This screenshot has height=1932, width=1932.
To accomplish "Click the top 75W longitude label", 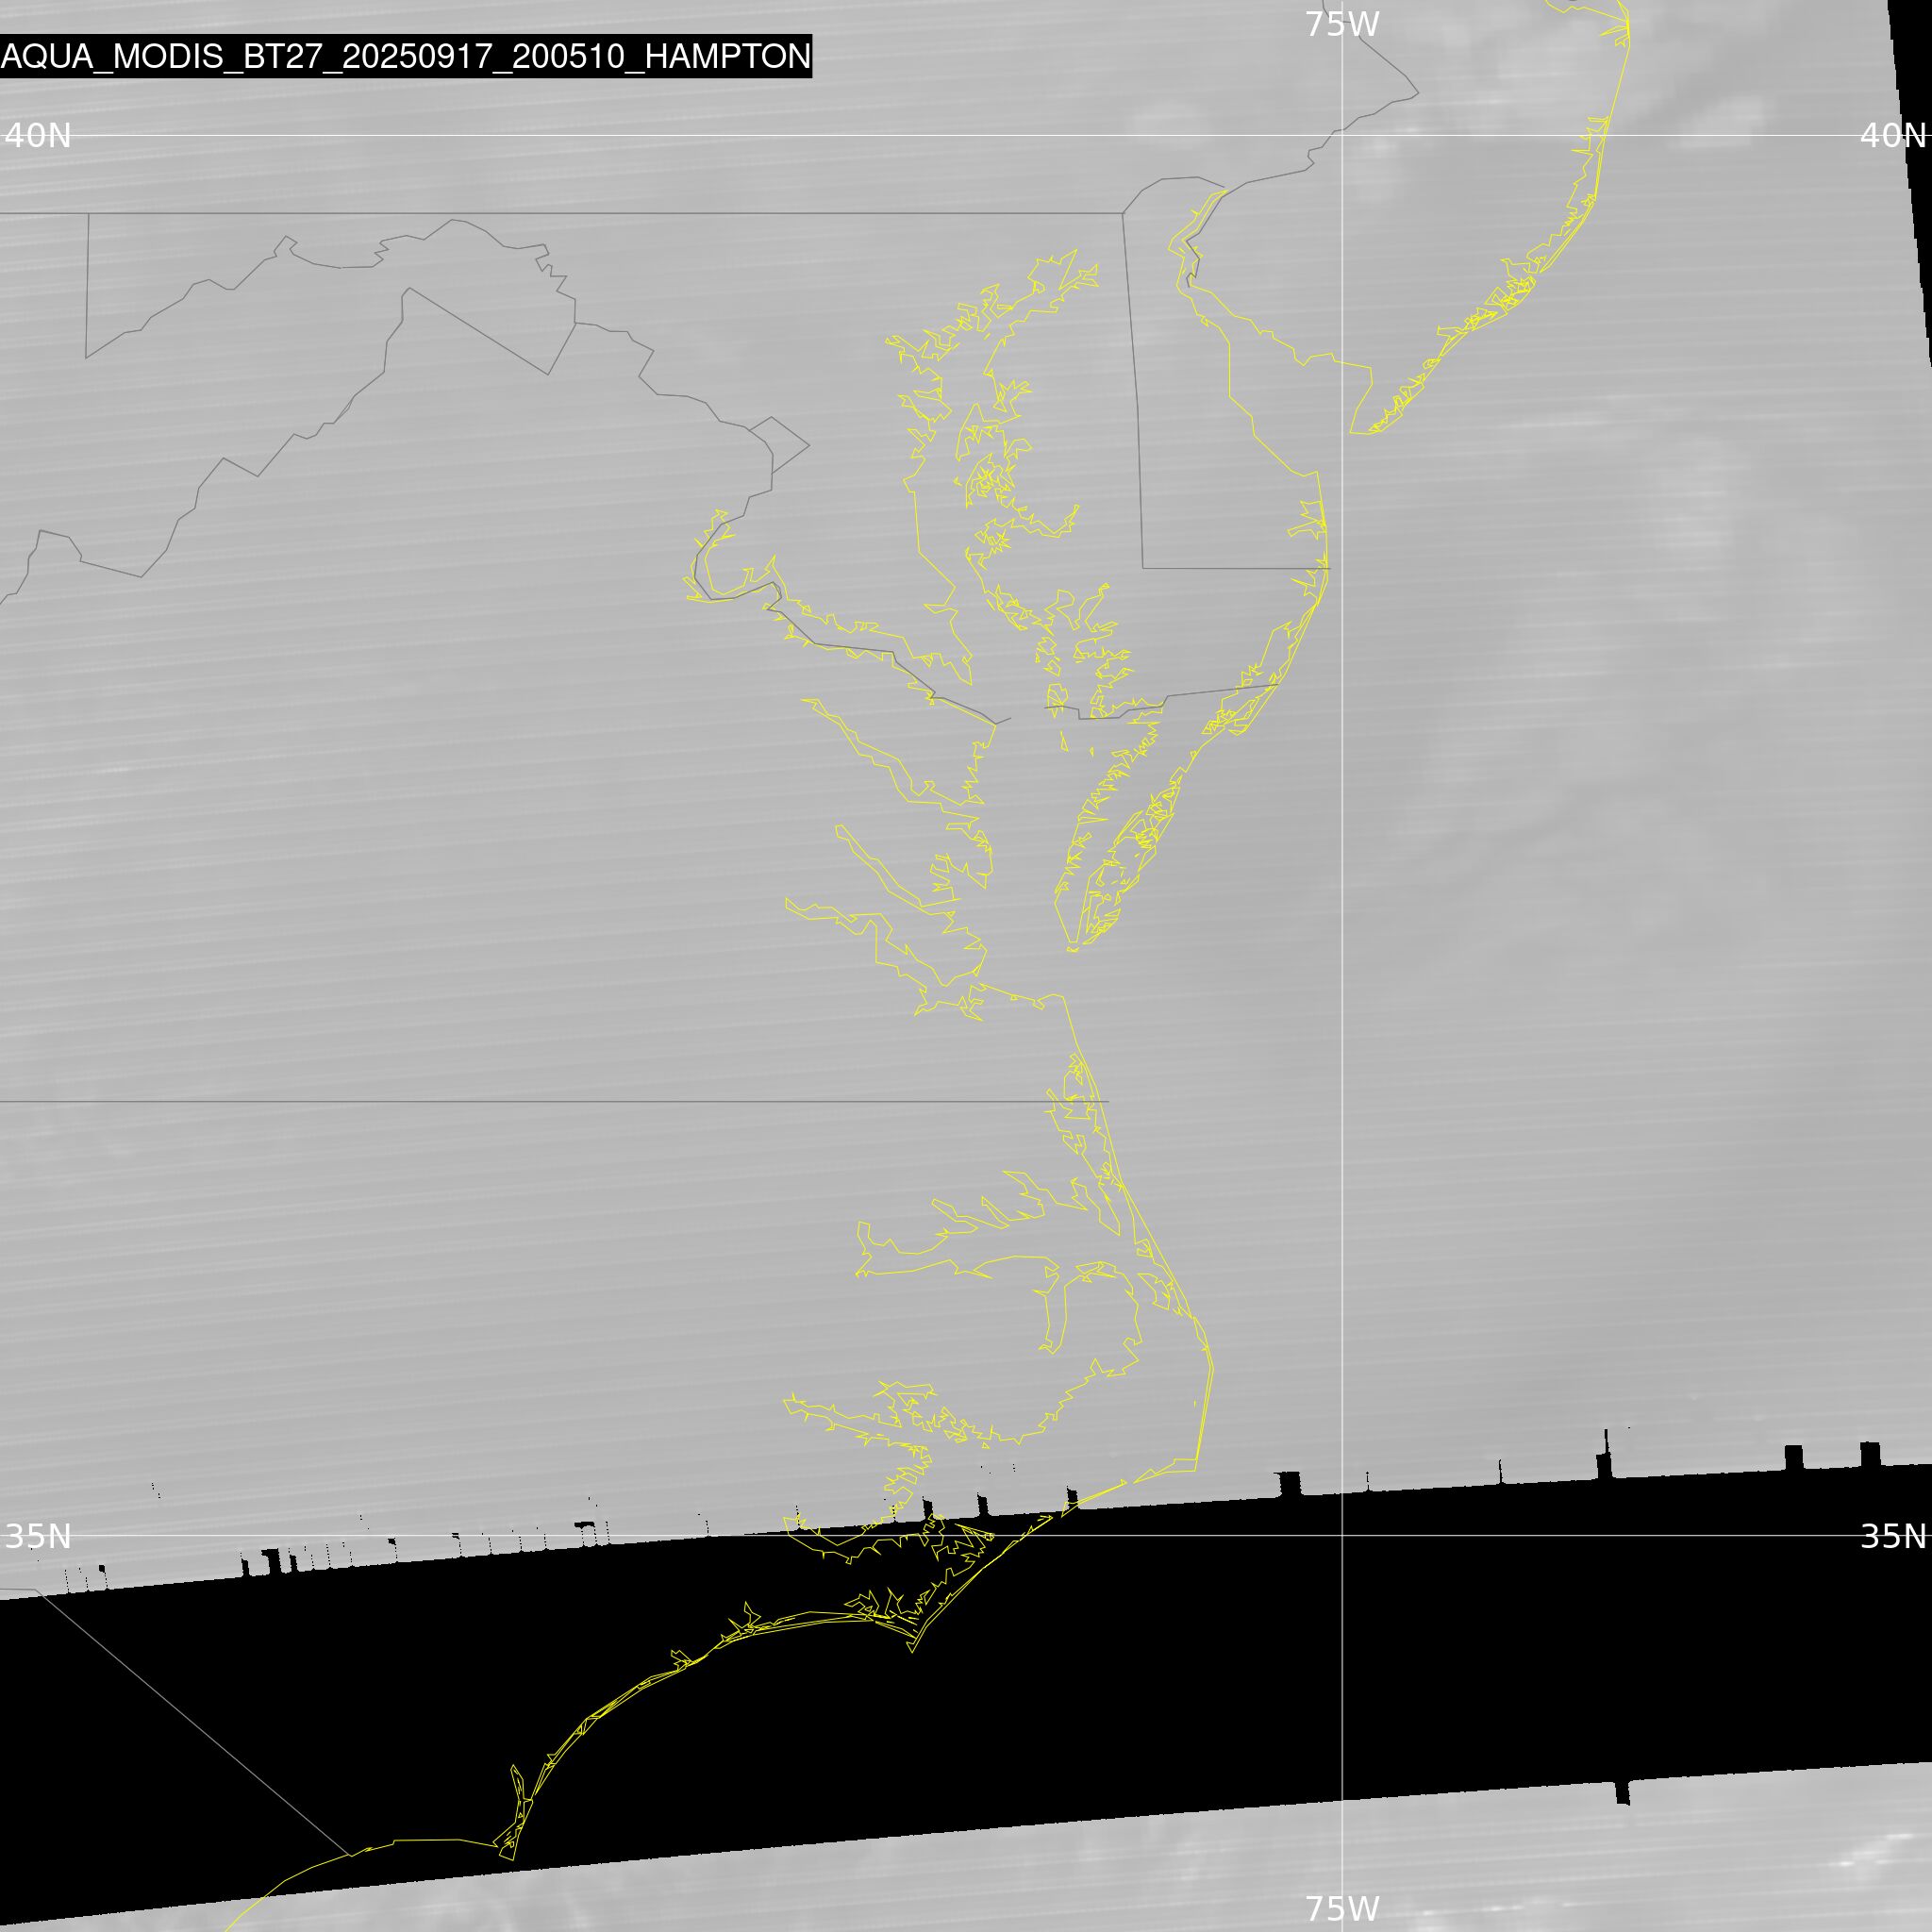I will 1342,24.
